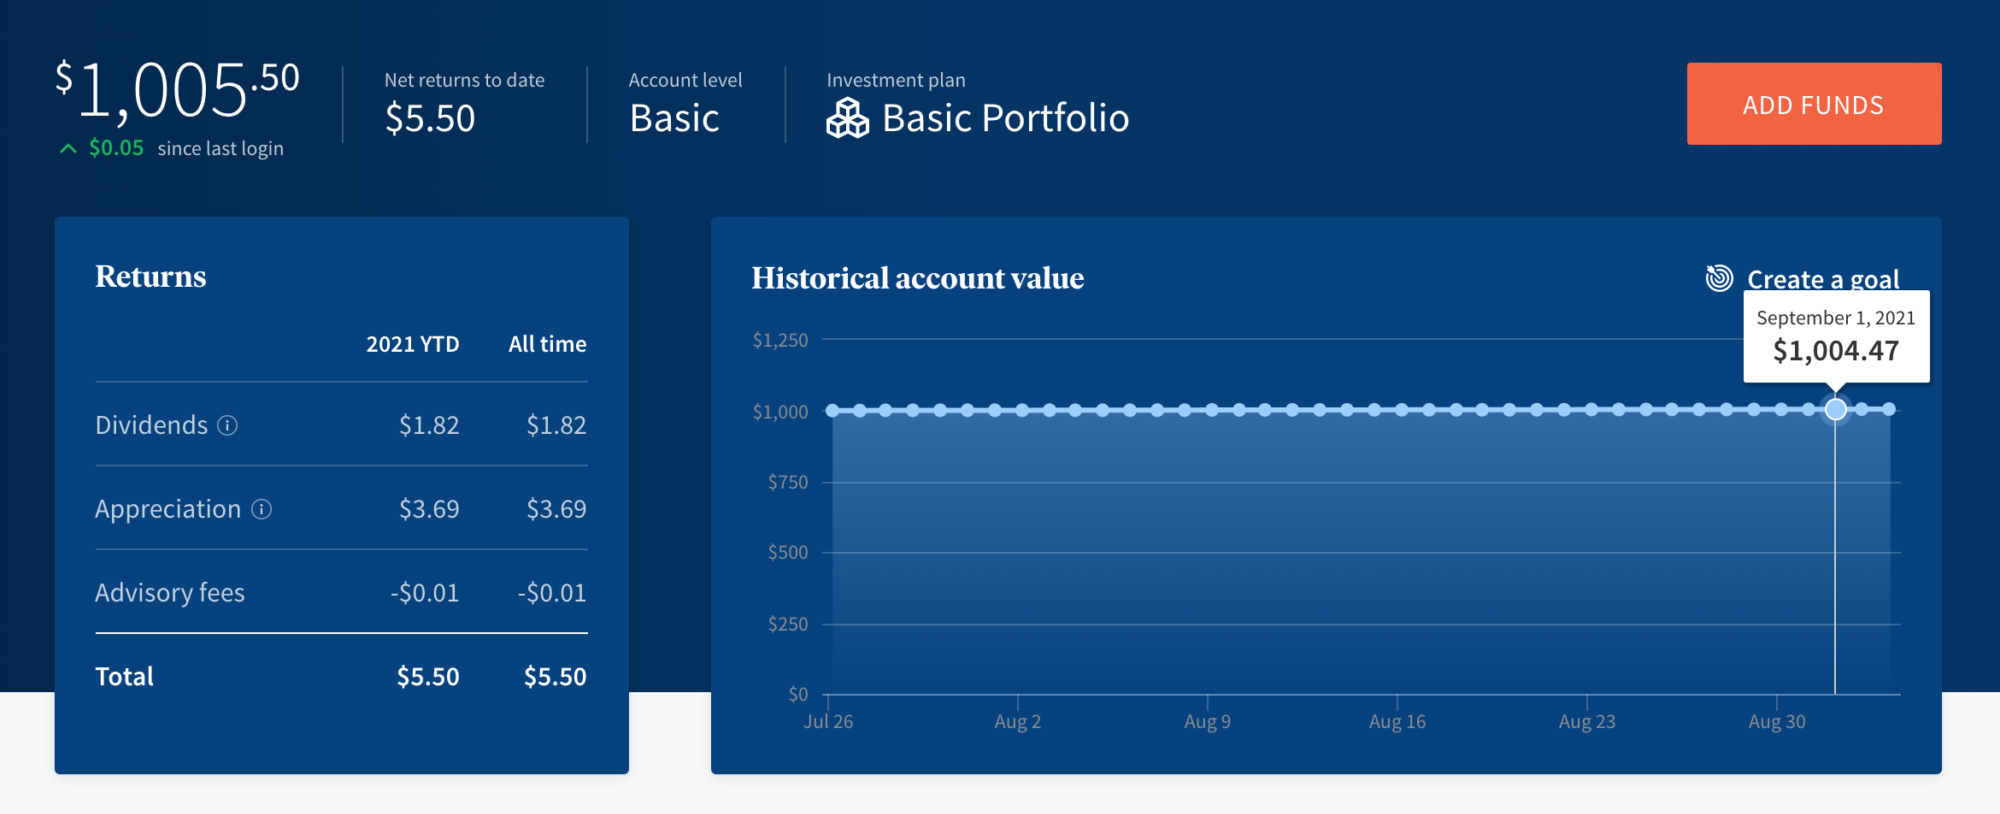Click the Net returns to date amount
The width and height of the screenshot is (2000, 814).
[x=430, y=118]
